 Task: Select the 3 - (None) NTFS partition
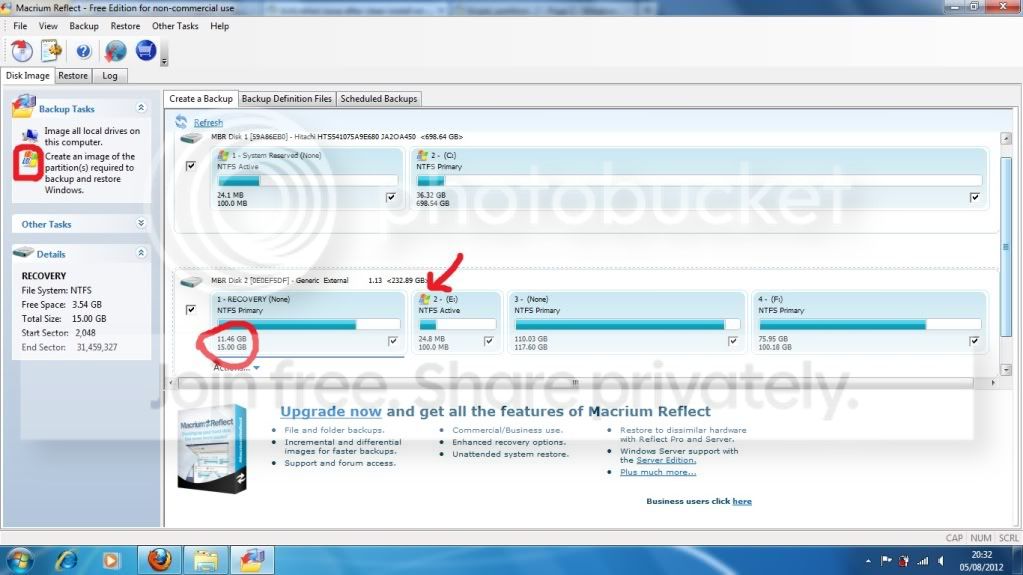coord(626,323)
